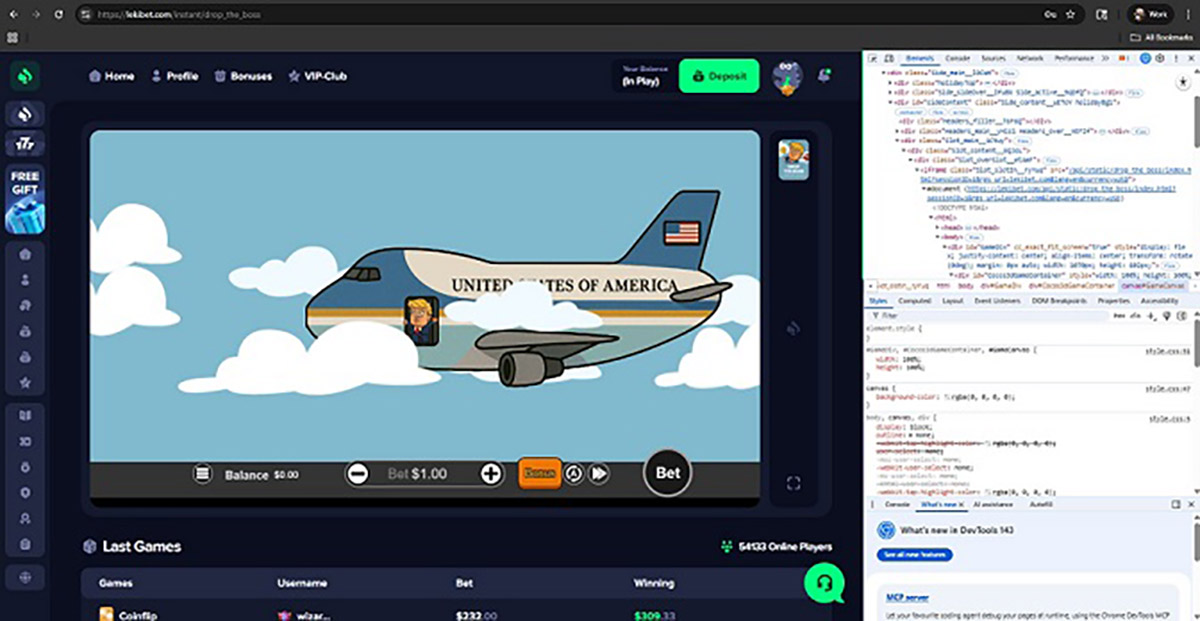Expand more DevTools tabs chevron
This screenshot has height=621, width=1200.
click(x=1105, y=59)
